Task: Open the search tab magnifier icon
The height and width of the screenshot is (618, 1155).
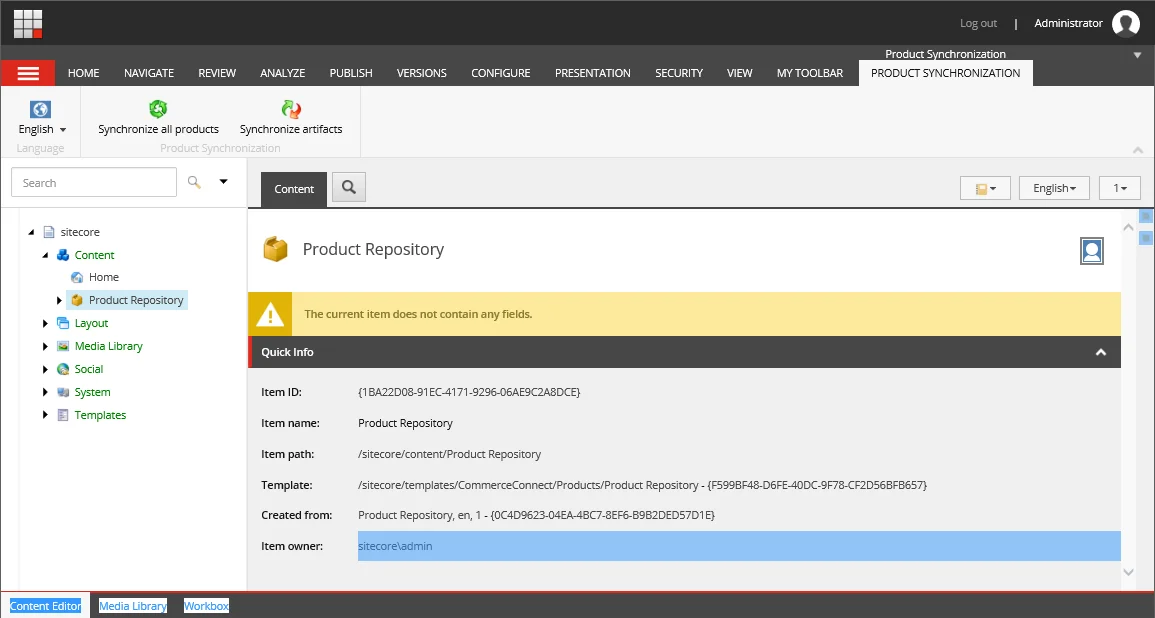Action: tap(349, 188)
